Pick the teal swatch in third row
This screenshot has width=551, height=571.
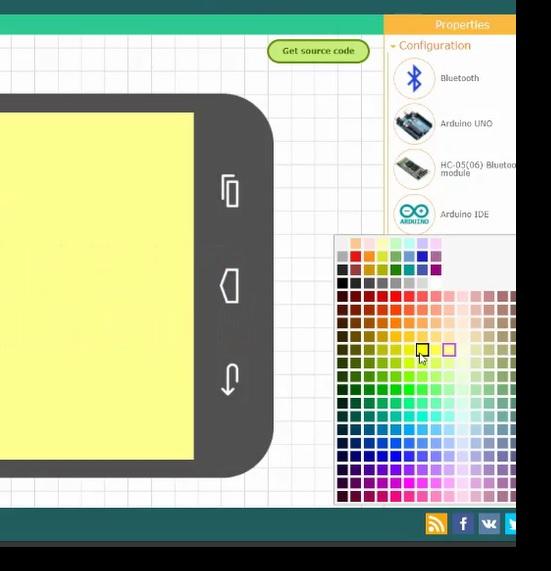tap(409, 270)
